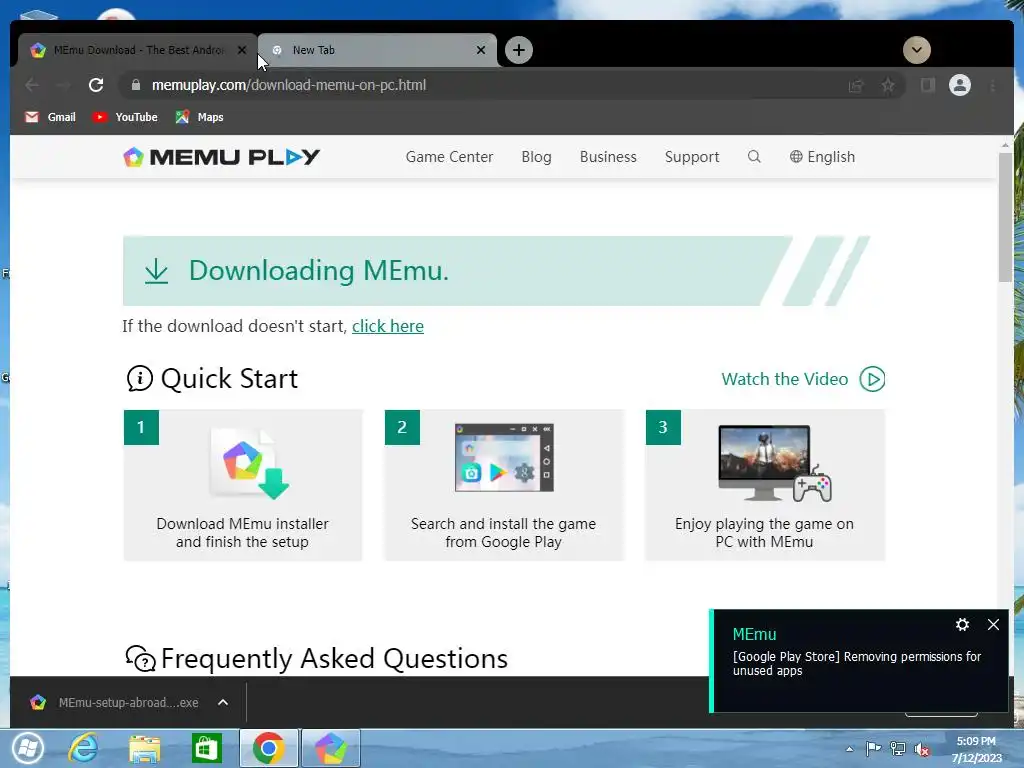This screenshot has height=768, width=1024.
Task: Click the Frequently Asked Questions icon
Action: point(140,658)
